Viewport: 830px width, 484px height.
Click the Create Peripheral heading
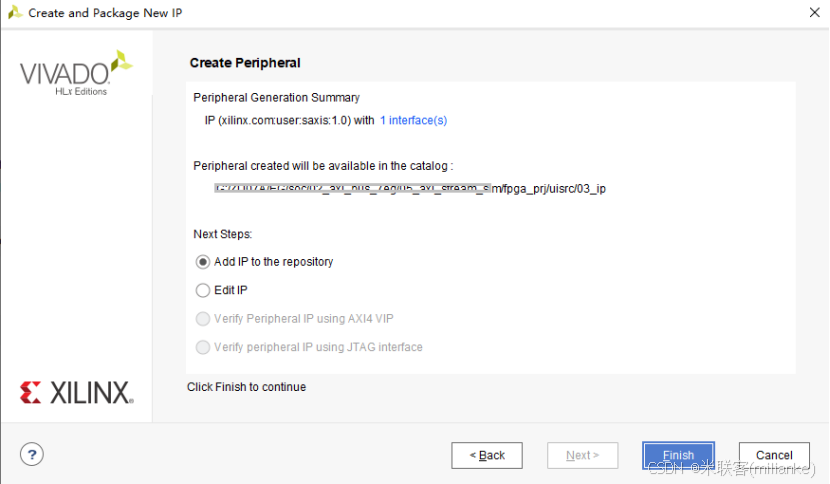point(245,63)
